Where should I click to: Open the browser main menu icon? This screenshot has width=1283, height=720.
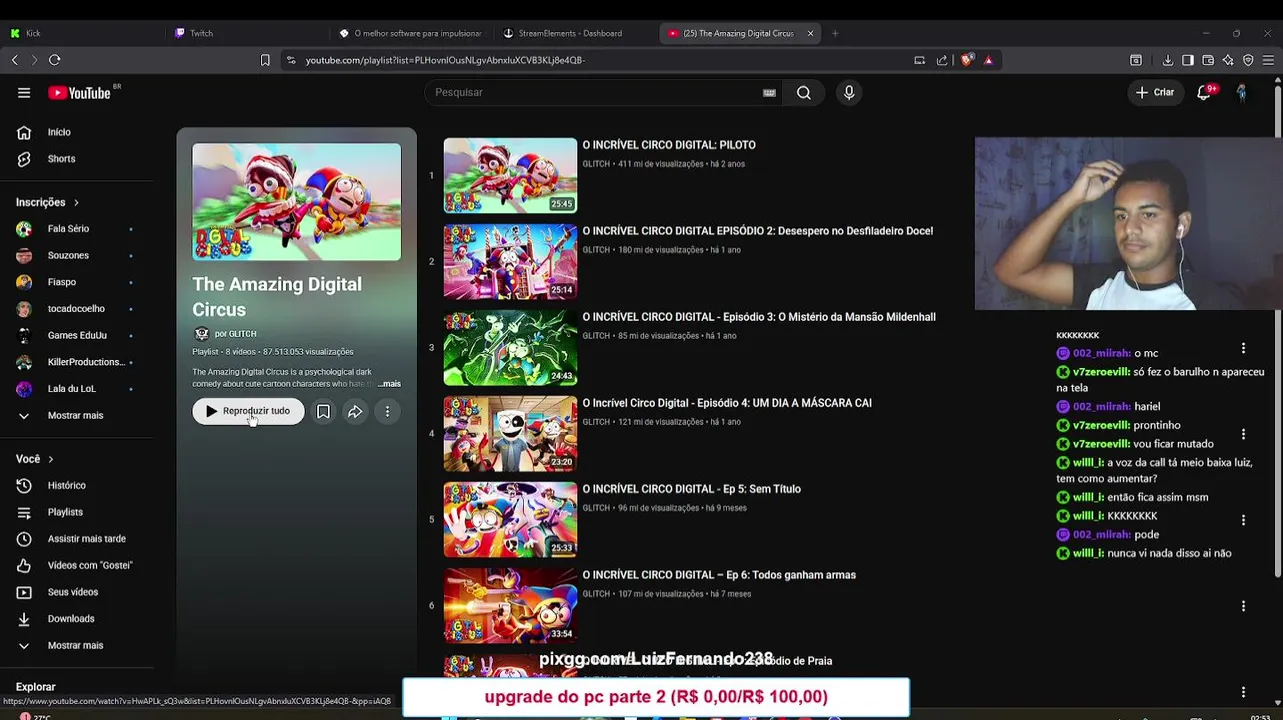point(1268,60)
